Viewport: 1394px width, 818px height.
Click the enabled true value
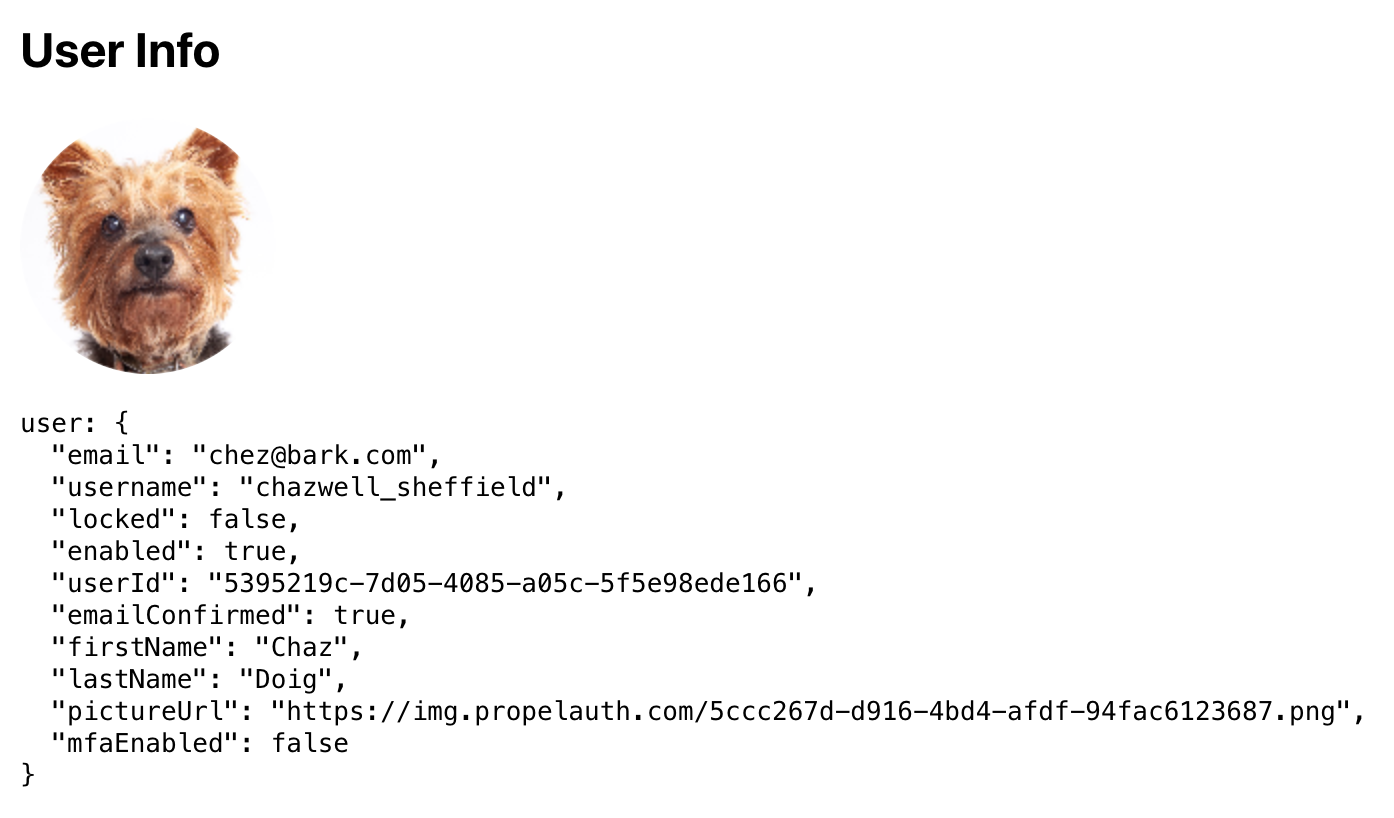255,552
